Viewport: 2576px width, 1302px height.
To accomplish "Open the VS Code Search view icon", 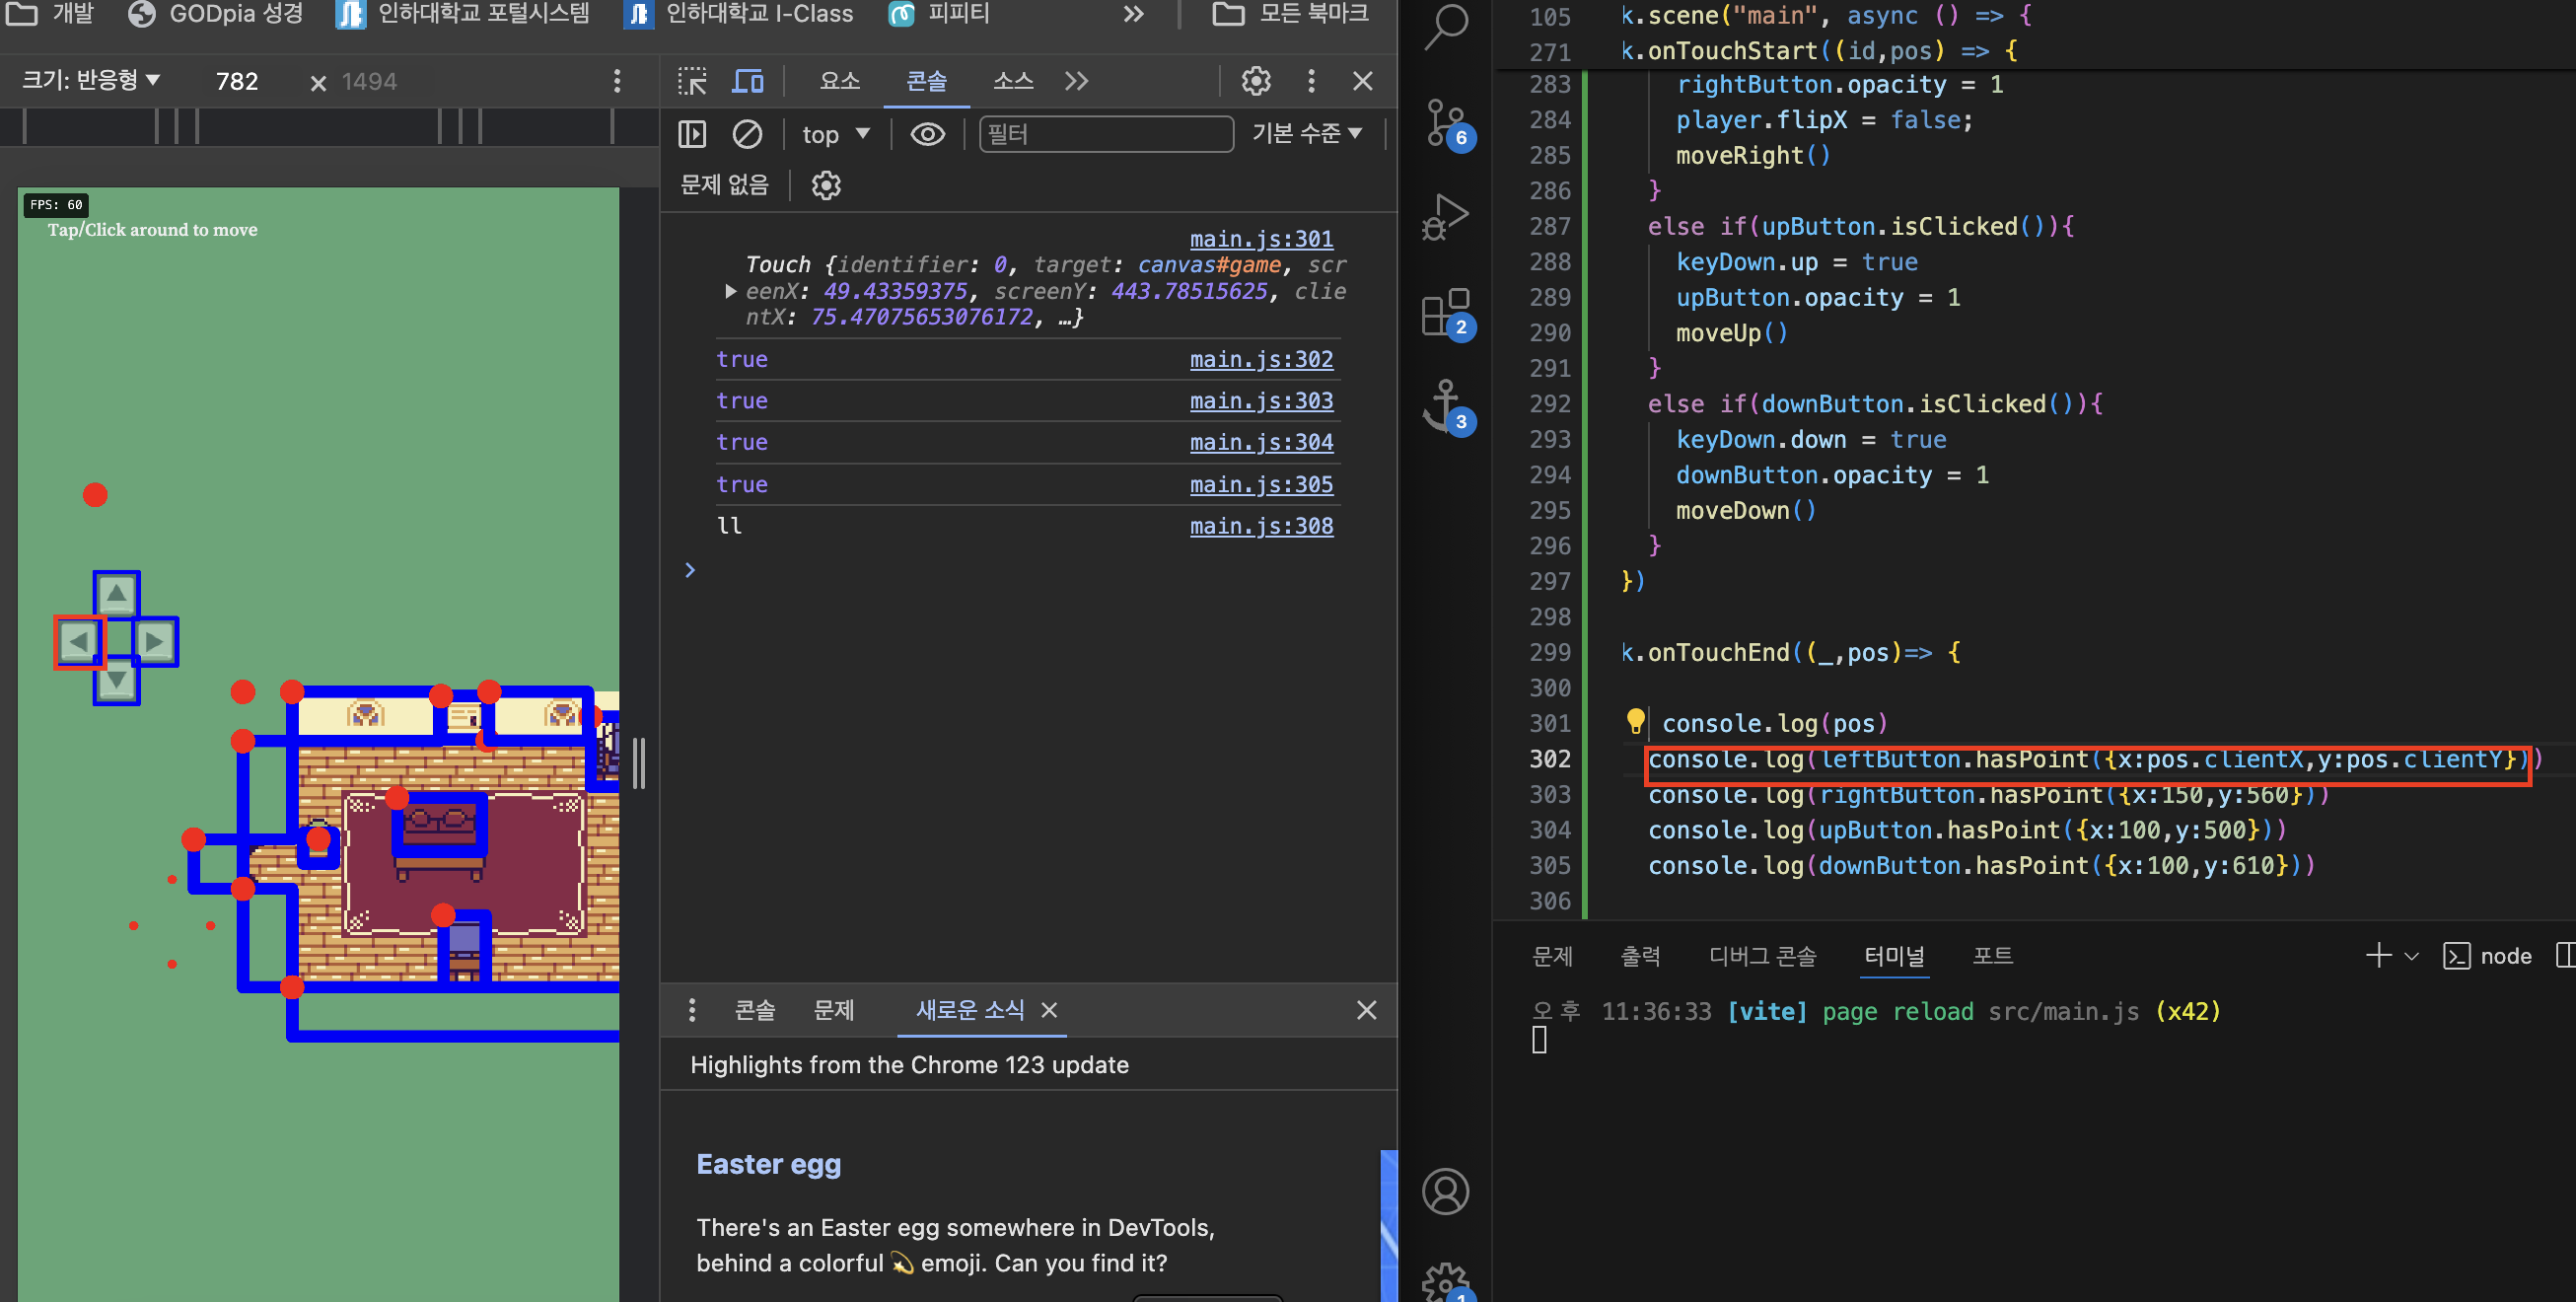I will point(1446,25).
